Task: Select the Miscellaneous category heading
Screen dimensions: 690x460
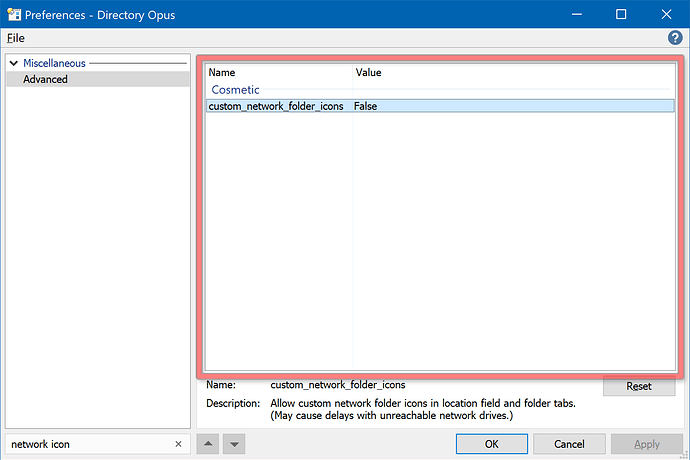Action: pyautogui.click(x=54, y=63)
